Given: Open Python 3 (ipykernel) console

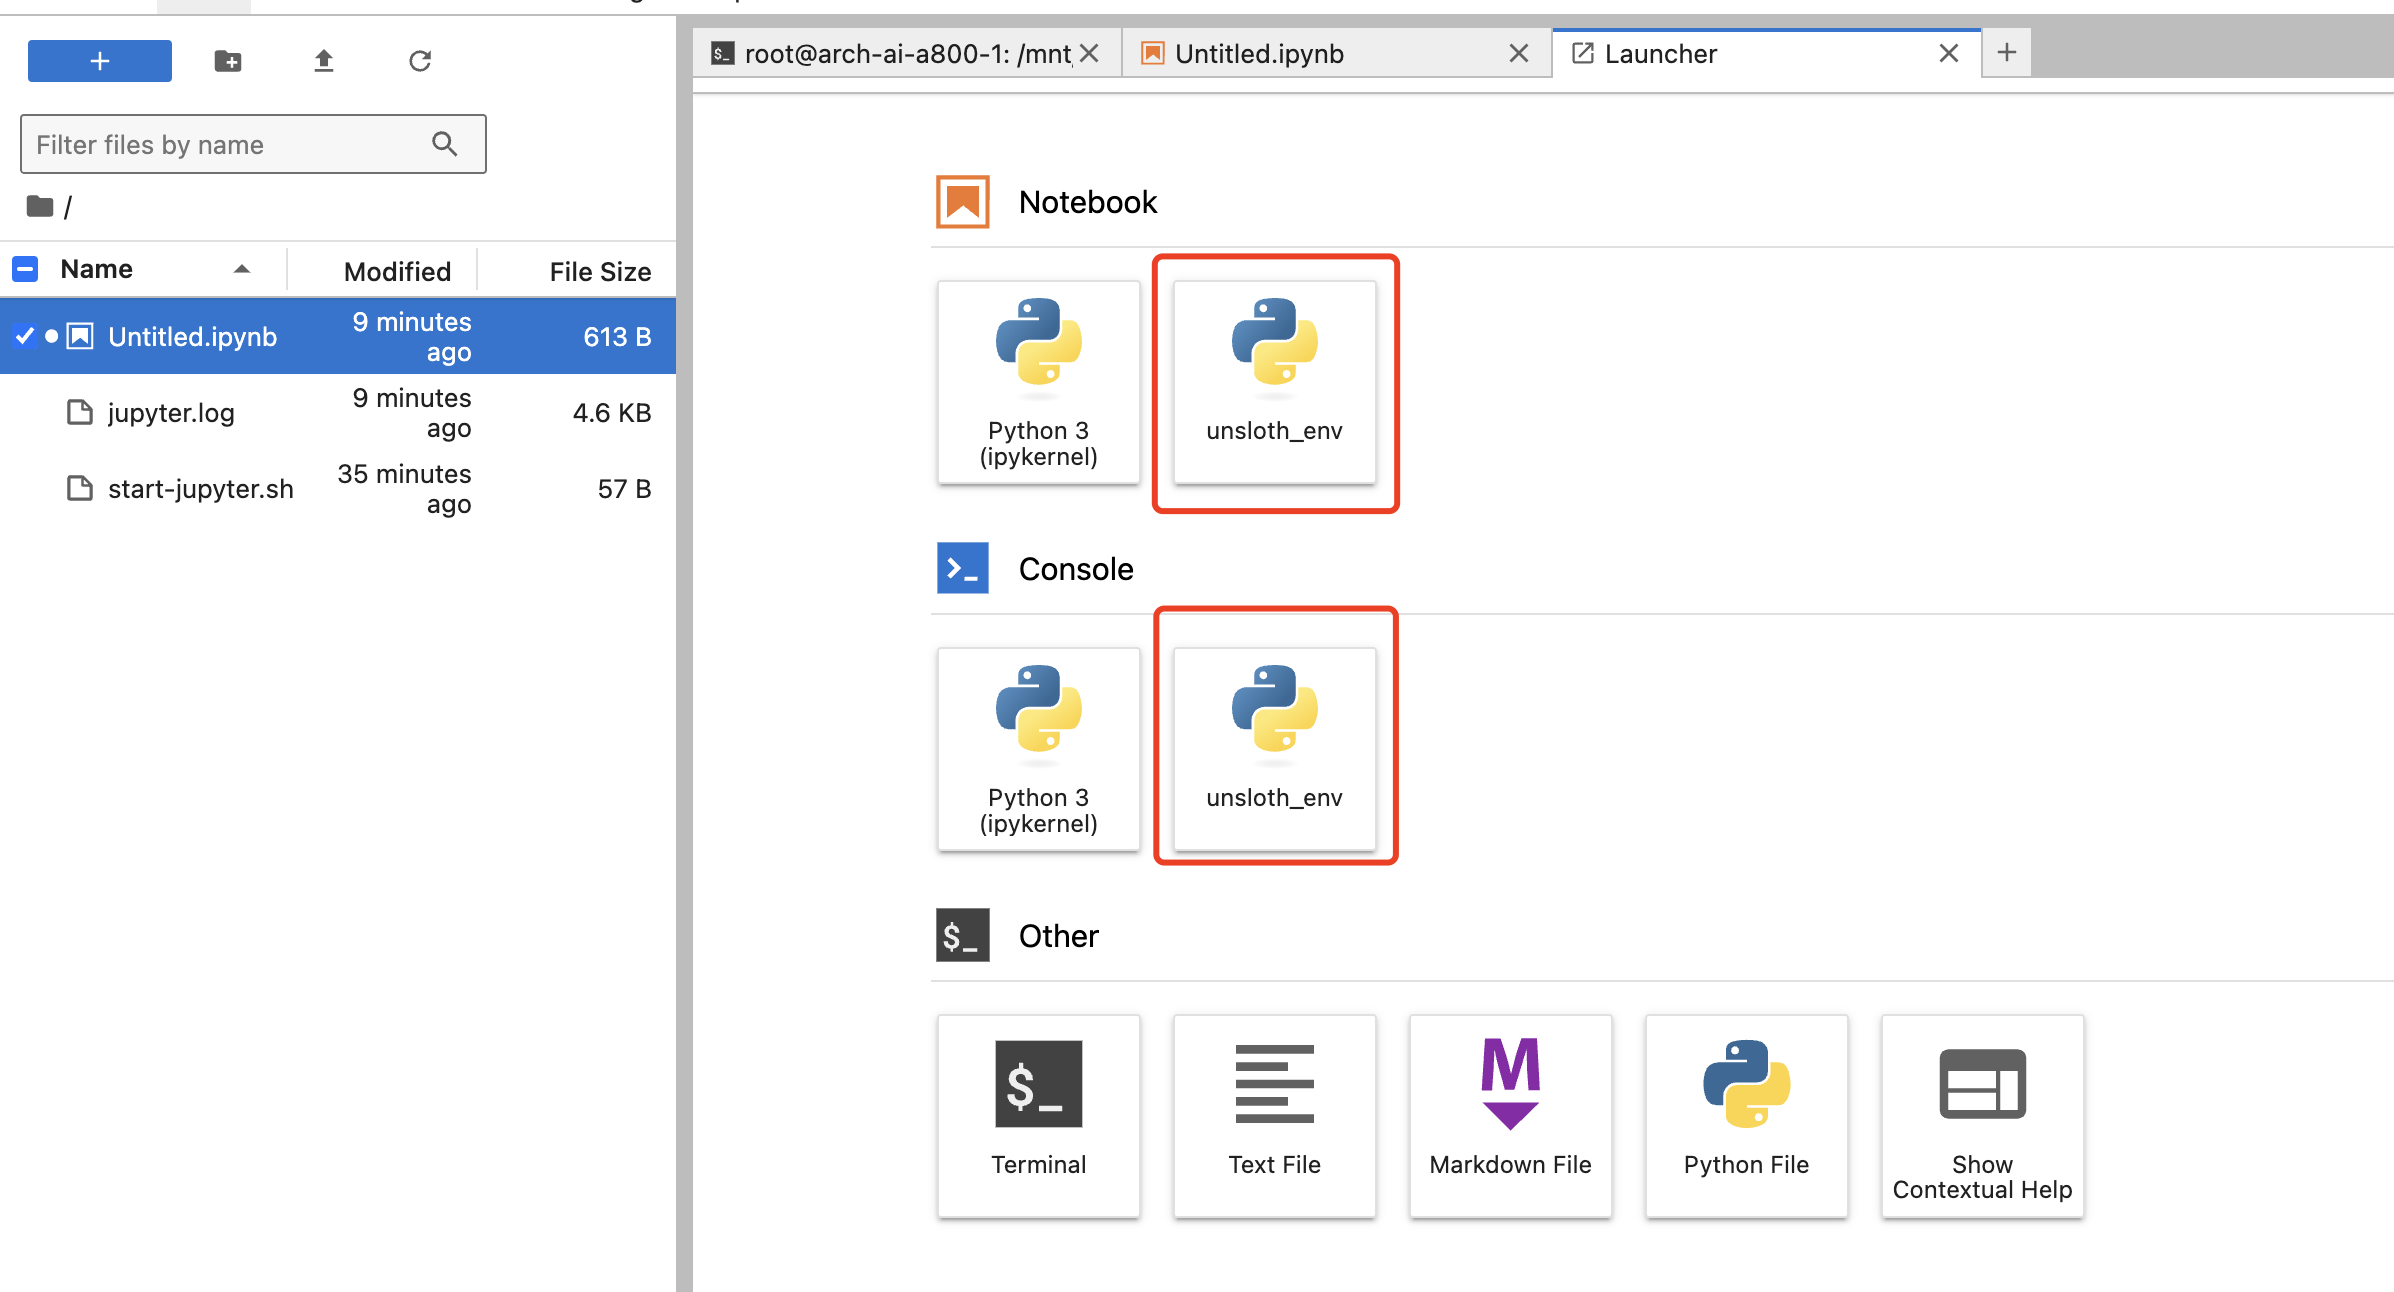Looking at the screenshot, I should (1038, 749).
